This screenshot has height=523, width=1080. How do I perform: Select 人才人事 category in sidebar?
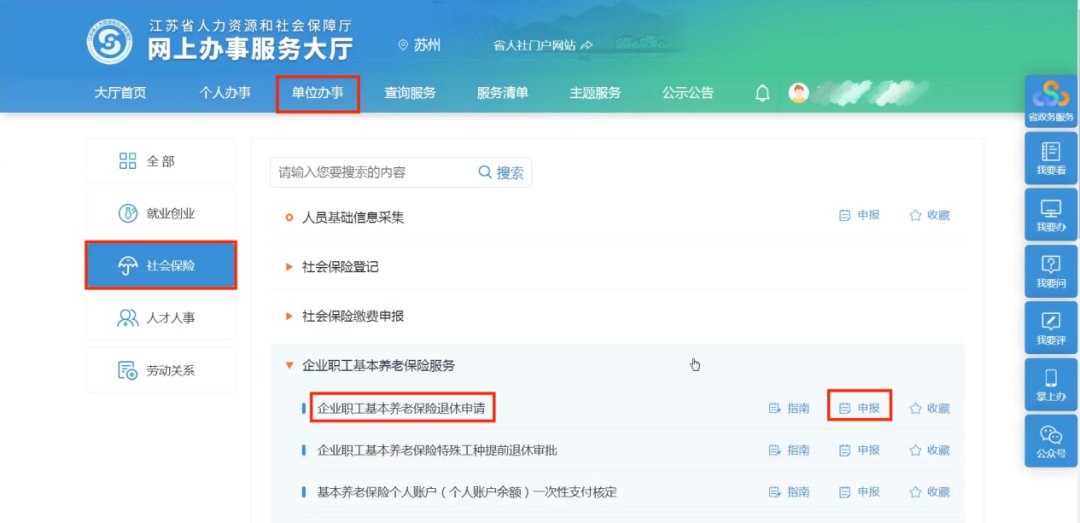160,318
